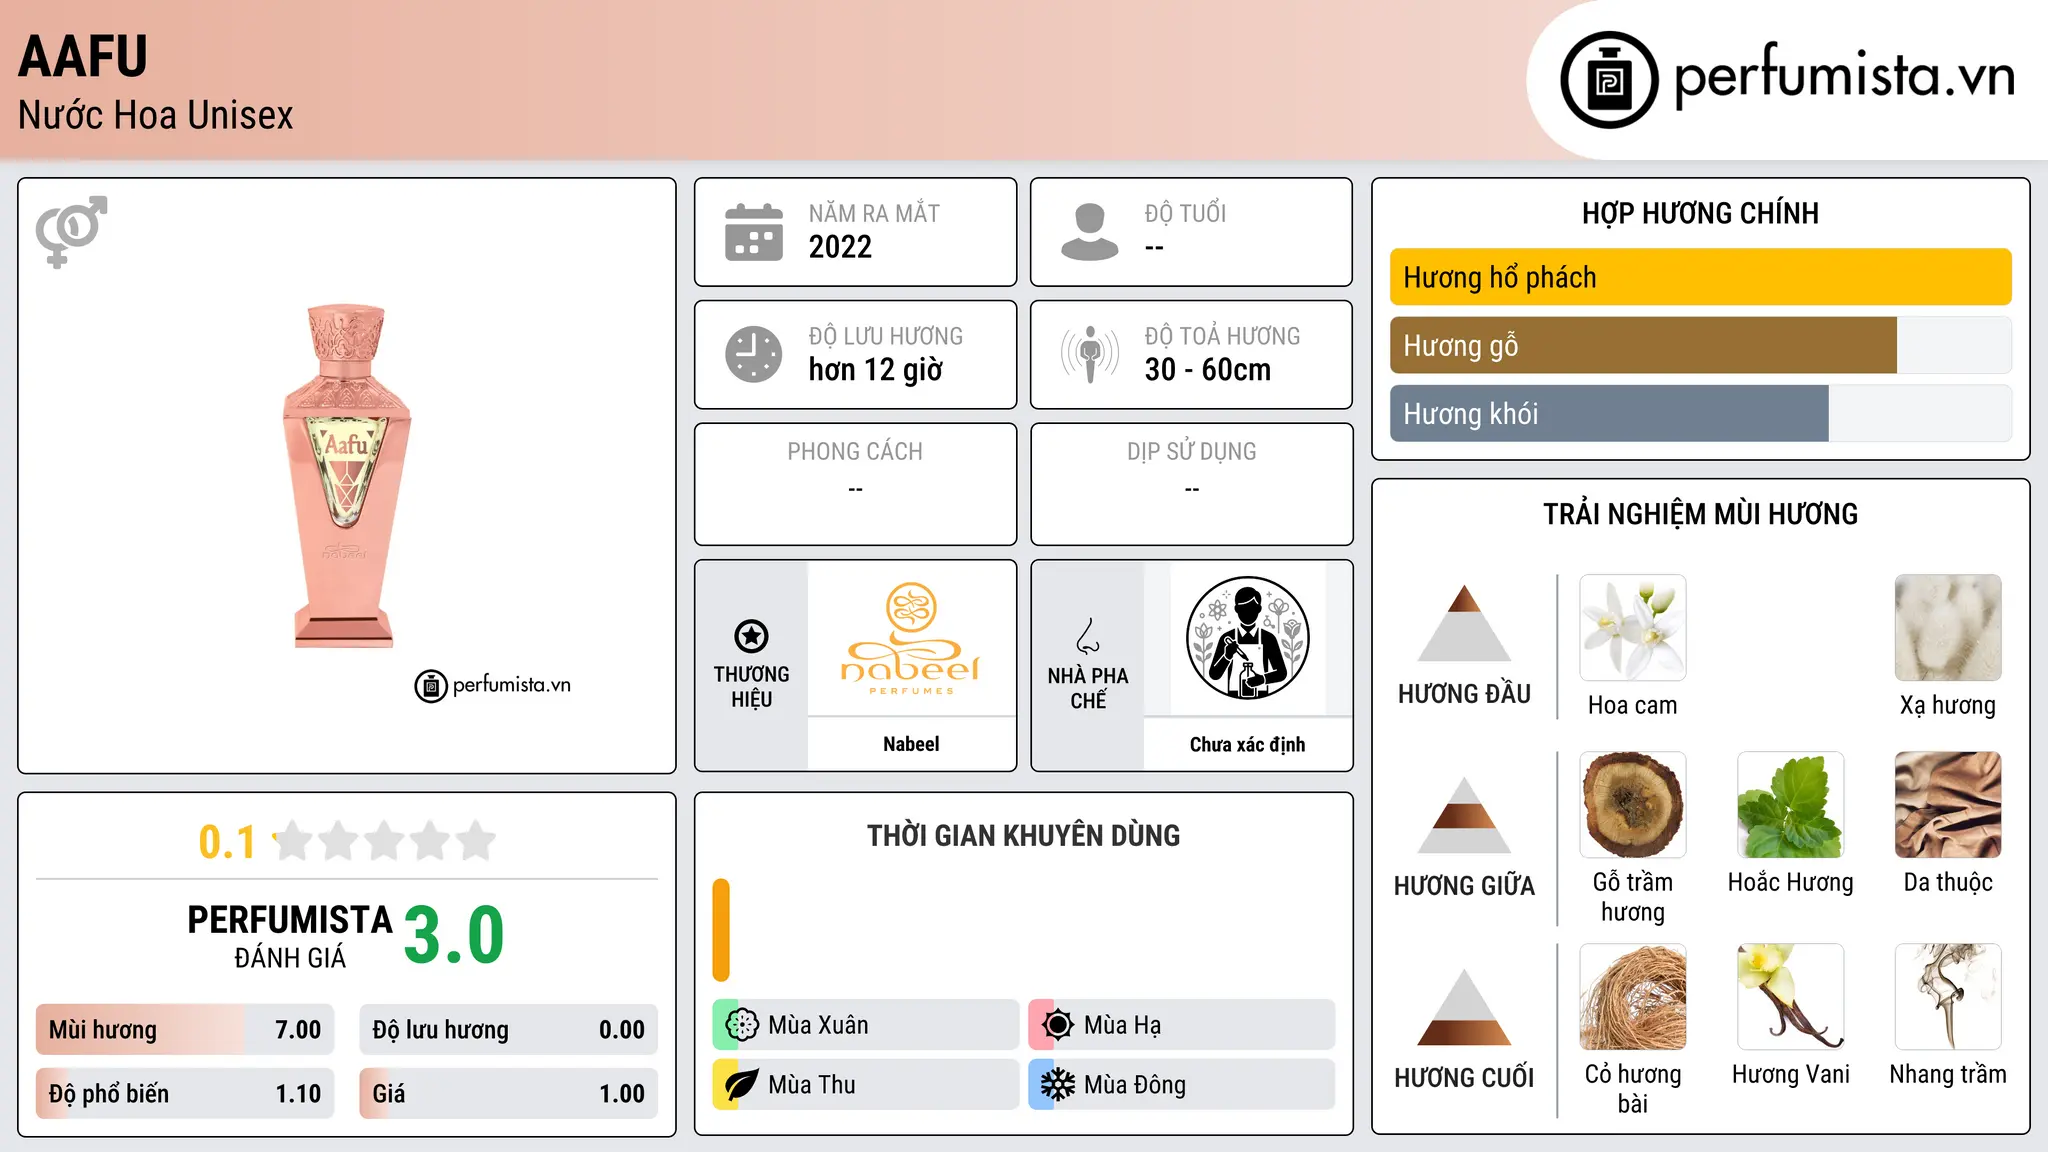Click the five-star rating icons

(x=384, y=841)
